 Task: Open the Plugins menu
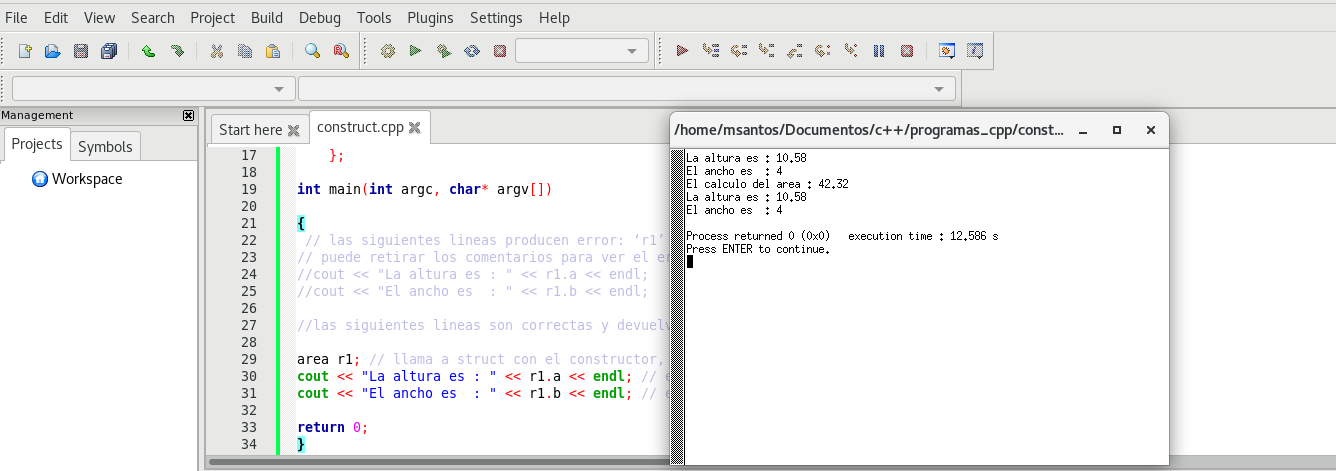click(430, 18)
